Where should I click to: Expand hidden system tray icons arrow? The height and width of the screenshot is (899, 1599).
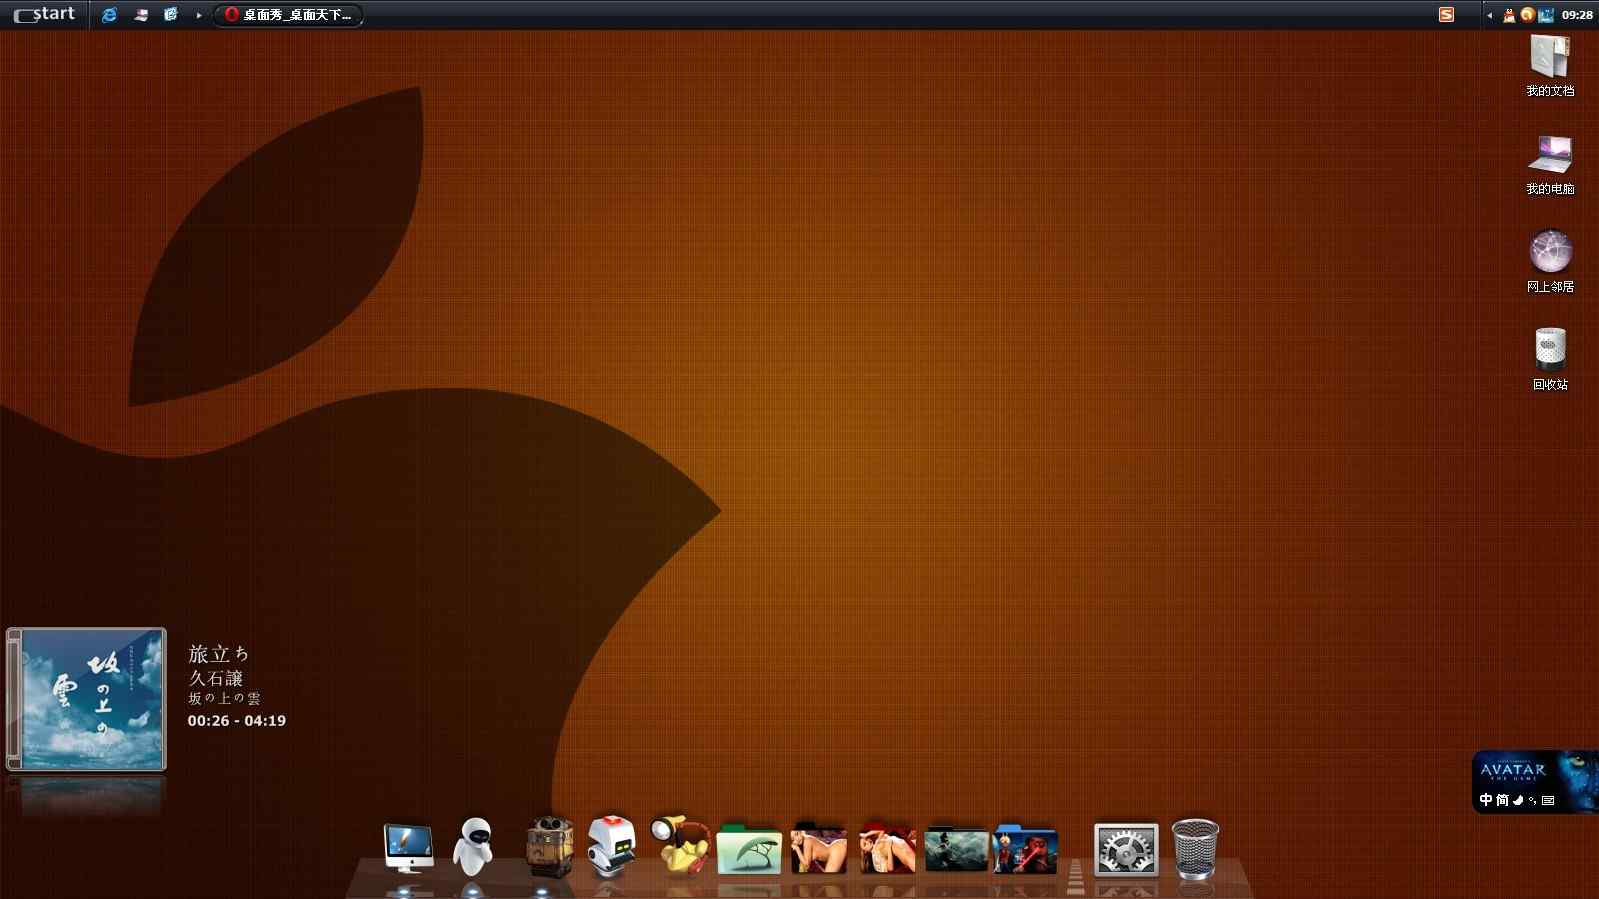(x=1489, y=15)
